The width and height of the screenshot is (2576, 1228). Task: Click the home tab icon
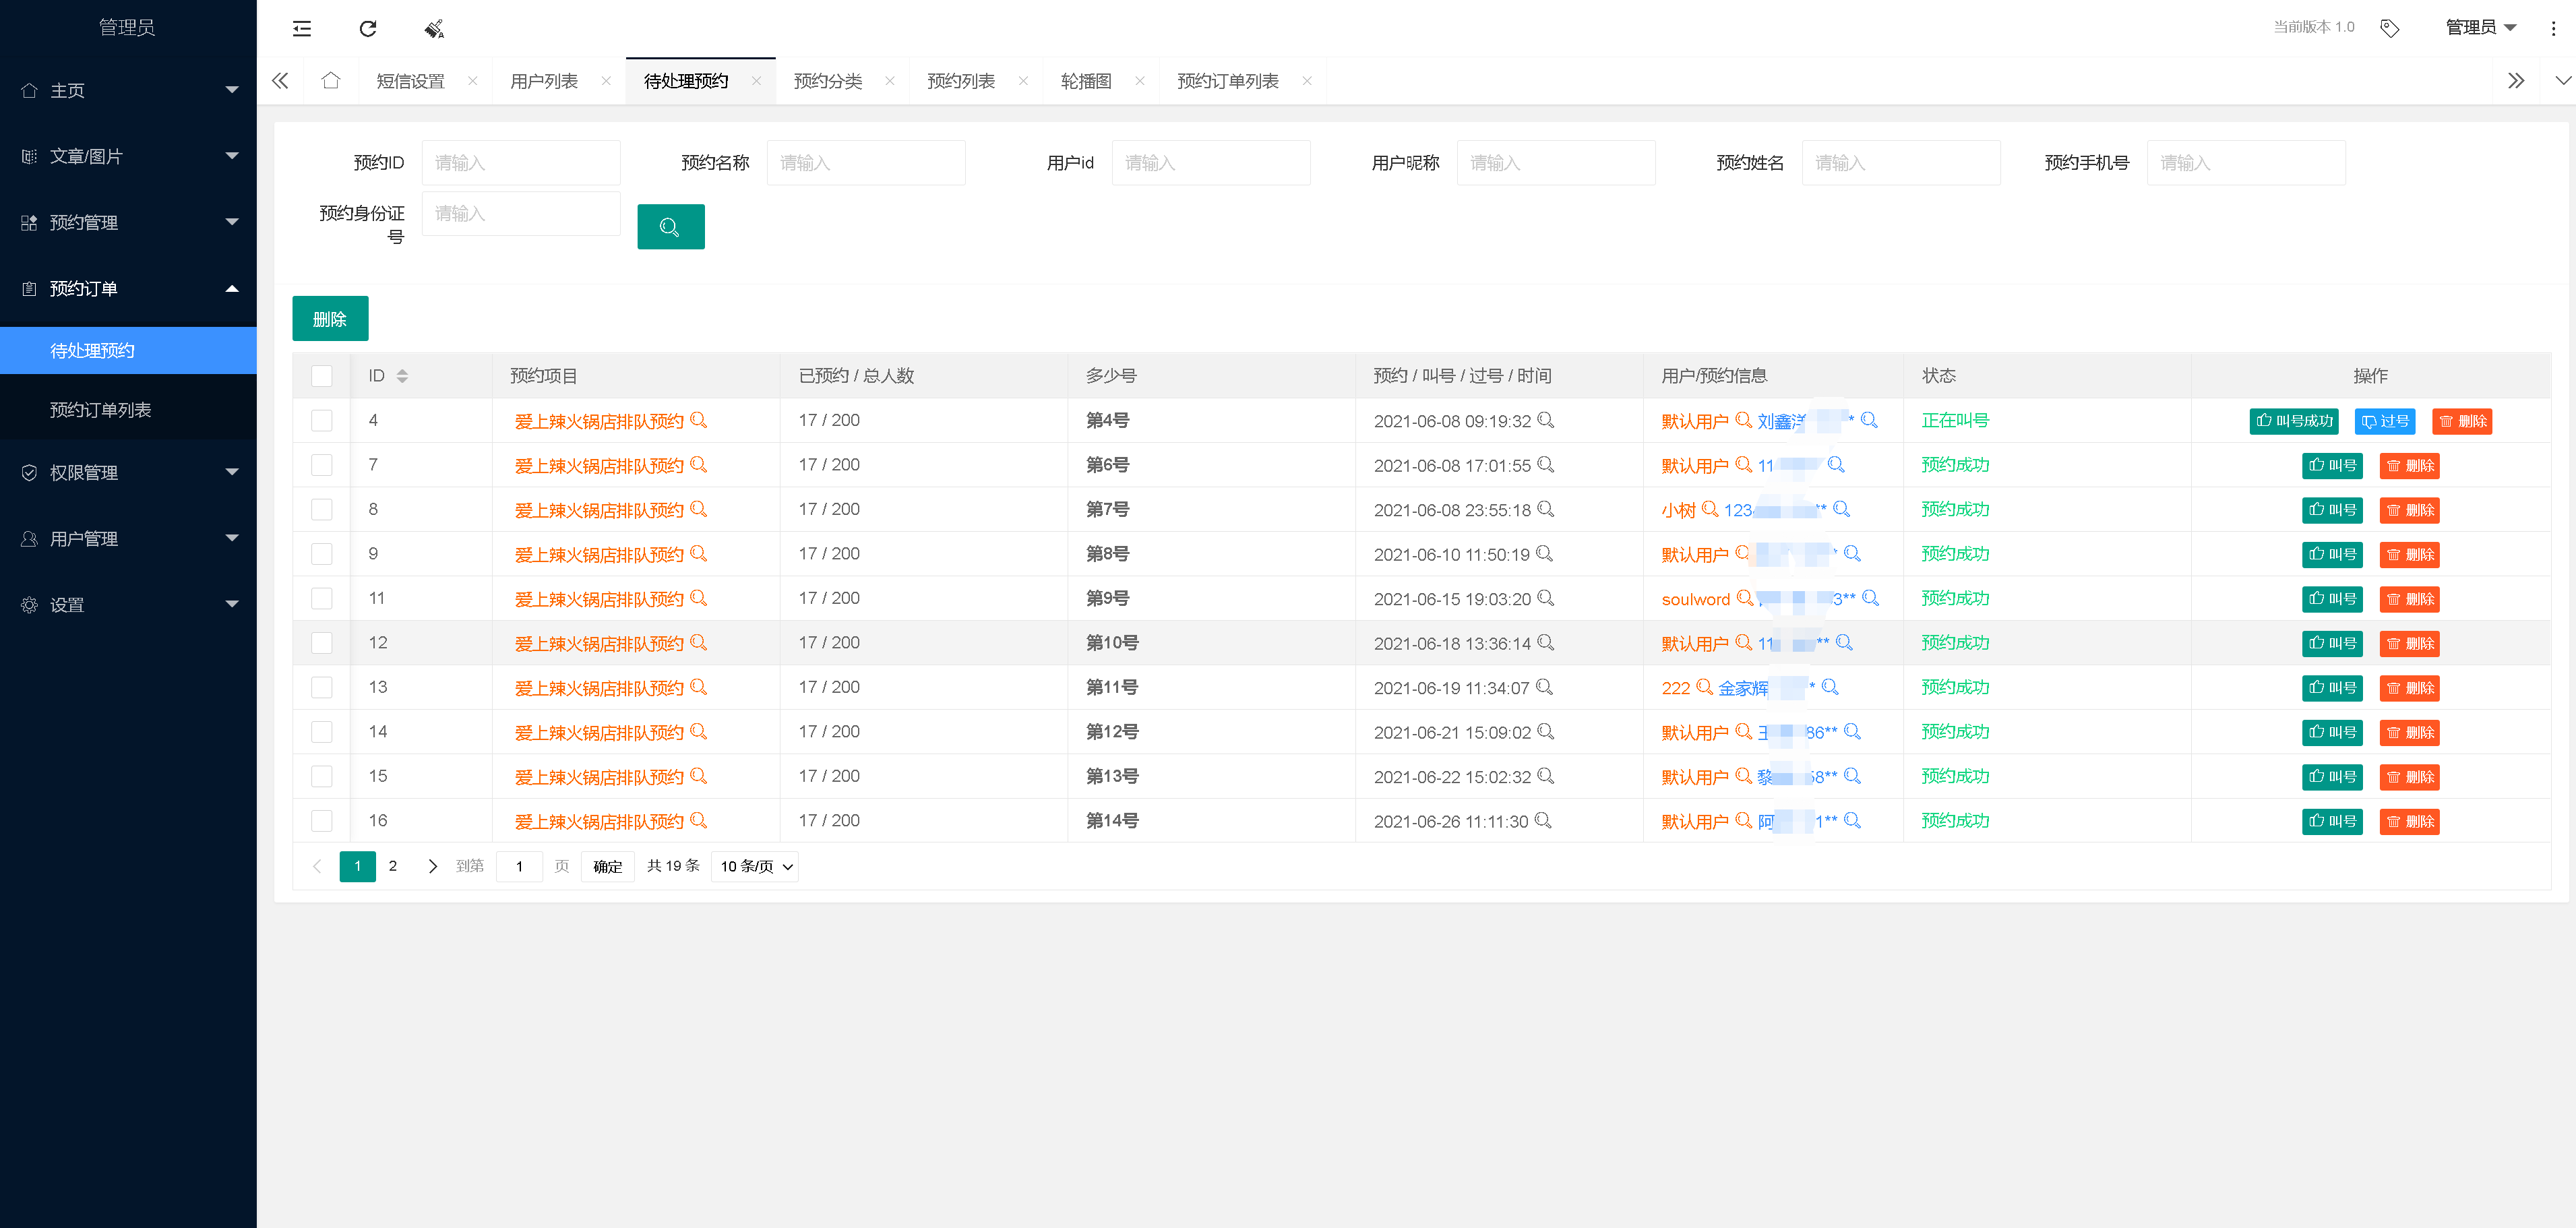[331, 81]
